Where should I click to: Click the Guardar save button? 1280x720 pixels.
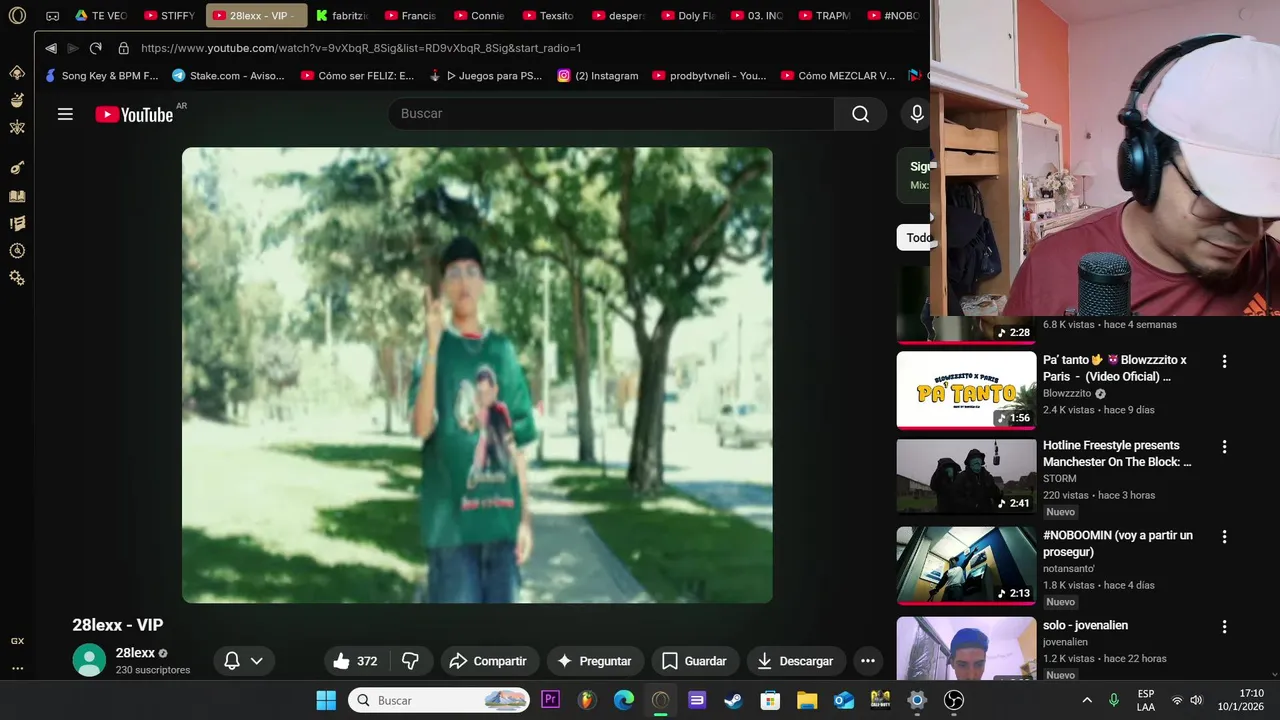[694, 661]
